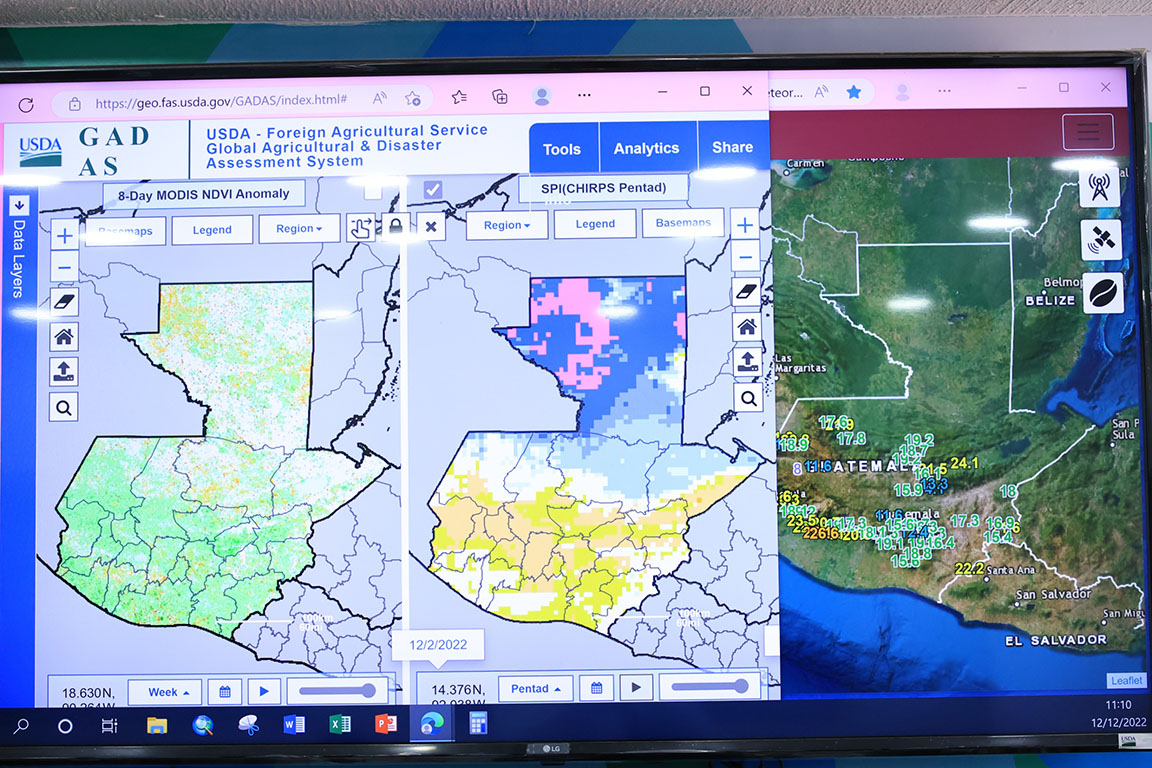This screenshot has width=1152, height=768.
Task: Play the animation on left map
Action: (264, 691)
